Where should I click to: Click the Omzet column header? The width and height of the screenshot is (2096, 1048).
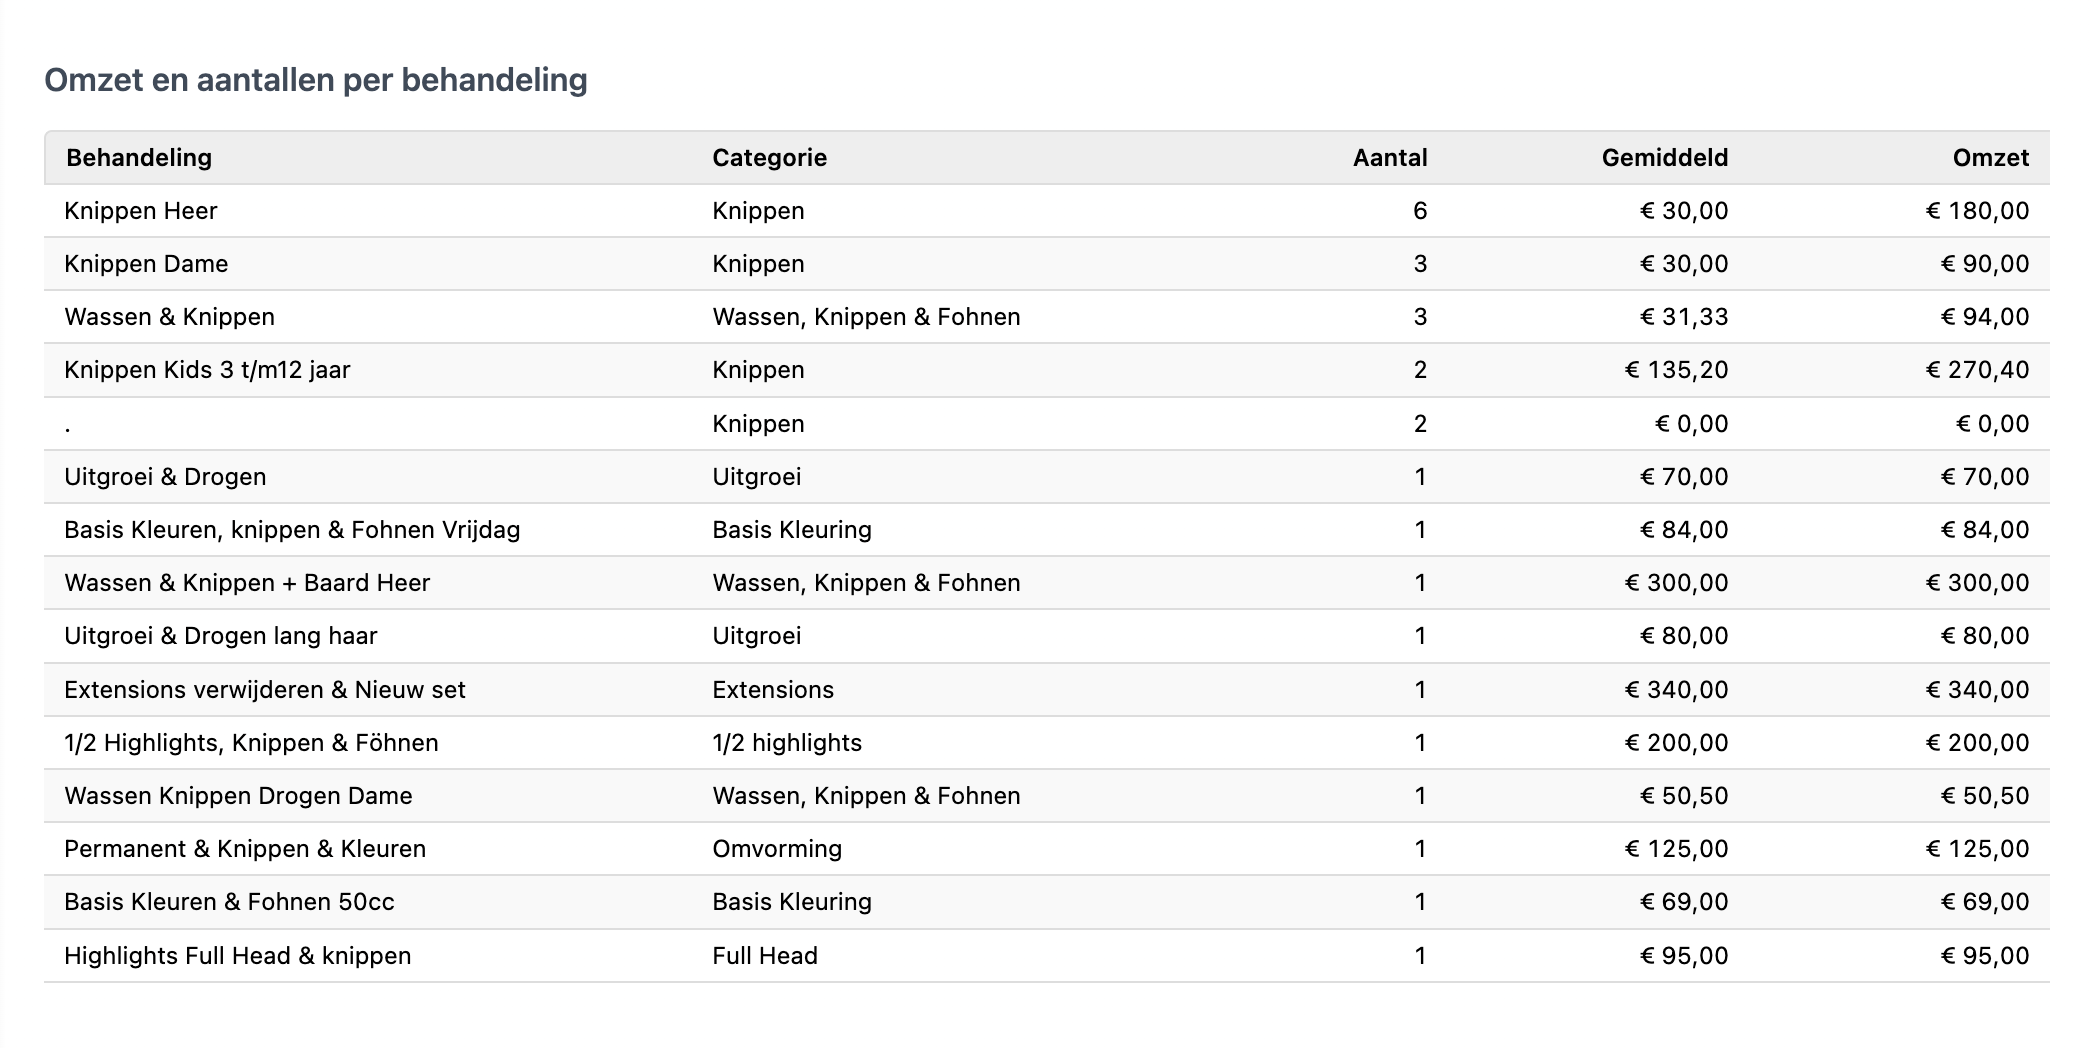1990,158
